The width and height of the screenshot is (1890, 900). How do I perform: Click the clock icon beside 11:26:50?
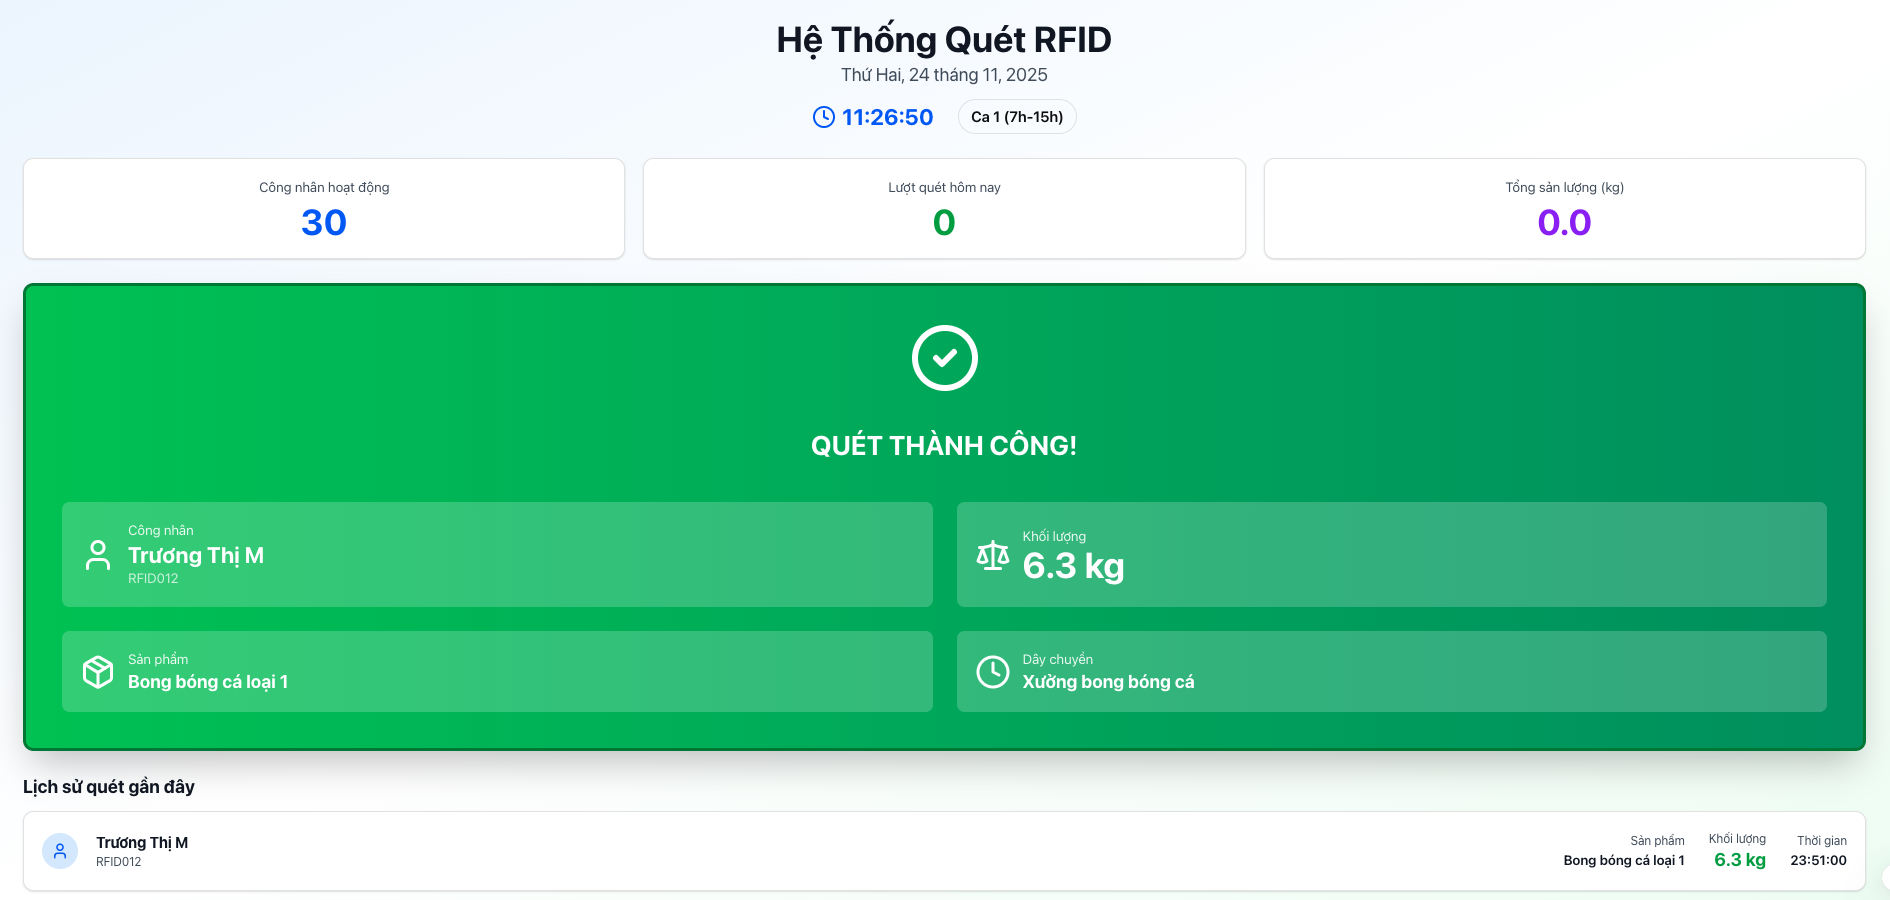[822, 116]
